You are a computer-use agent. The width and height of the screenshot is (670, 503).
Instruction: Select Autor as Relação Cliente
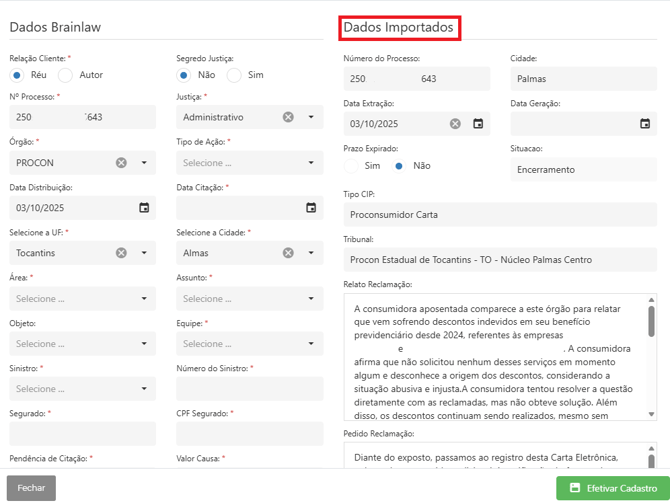(x=67, y=75)
